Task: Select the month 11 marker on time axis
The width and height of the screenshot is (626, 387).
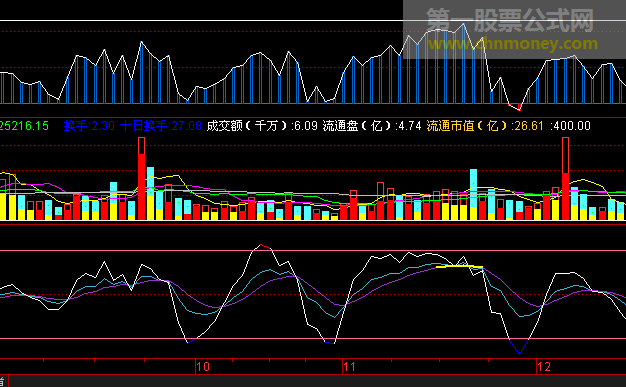Action: (x=349, y=367)
